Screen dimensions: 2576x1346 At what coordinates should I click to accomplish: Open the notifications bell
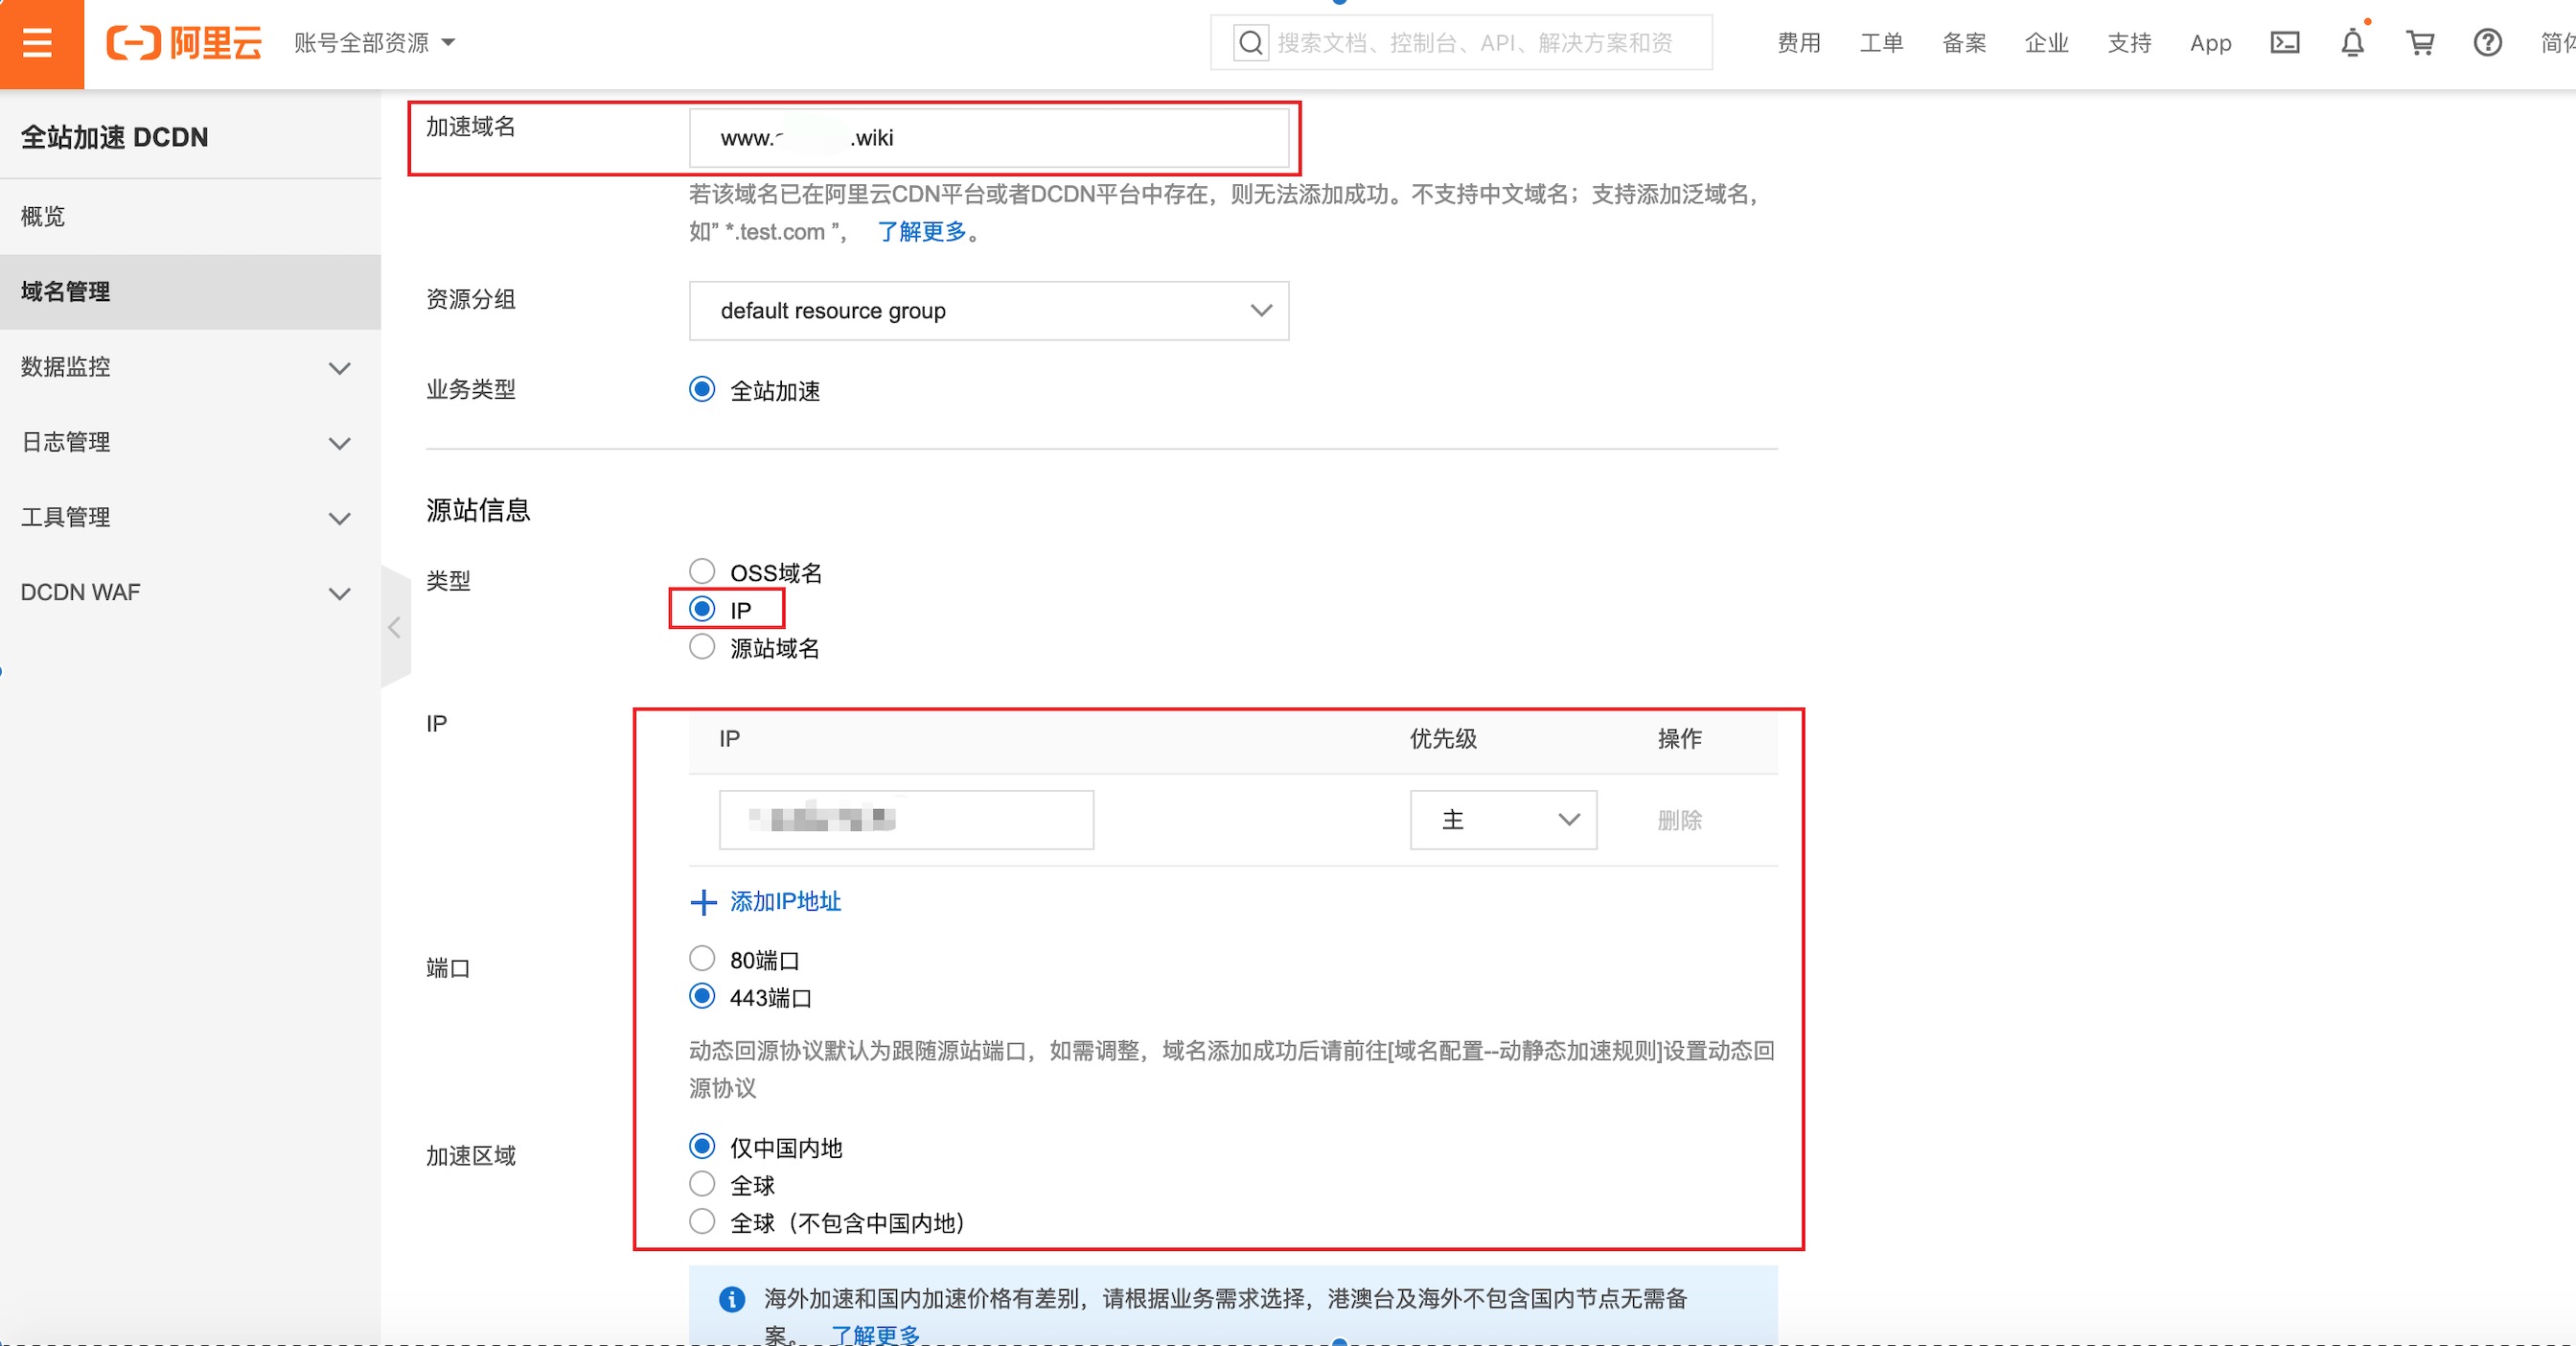(2353, 43)
